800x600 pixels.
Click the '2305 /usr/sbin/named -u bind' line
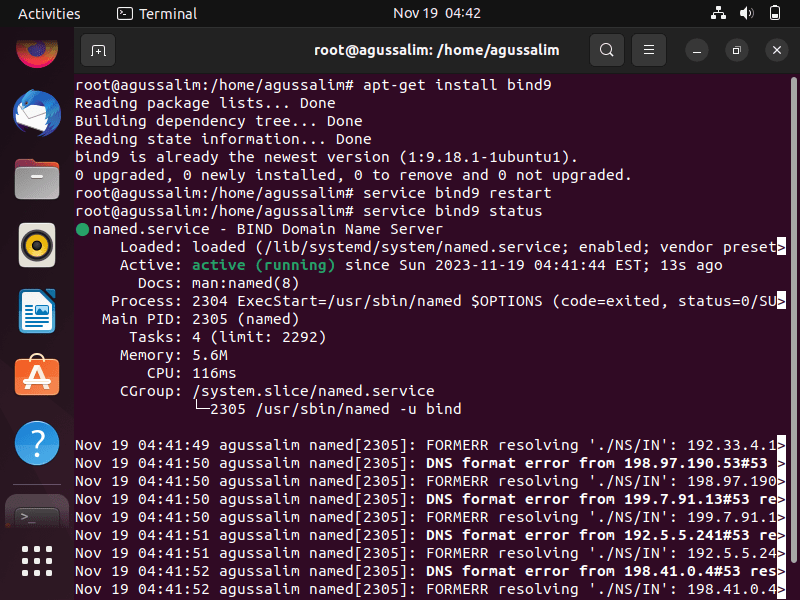pos(335,409)
